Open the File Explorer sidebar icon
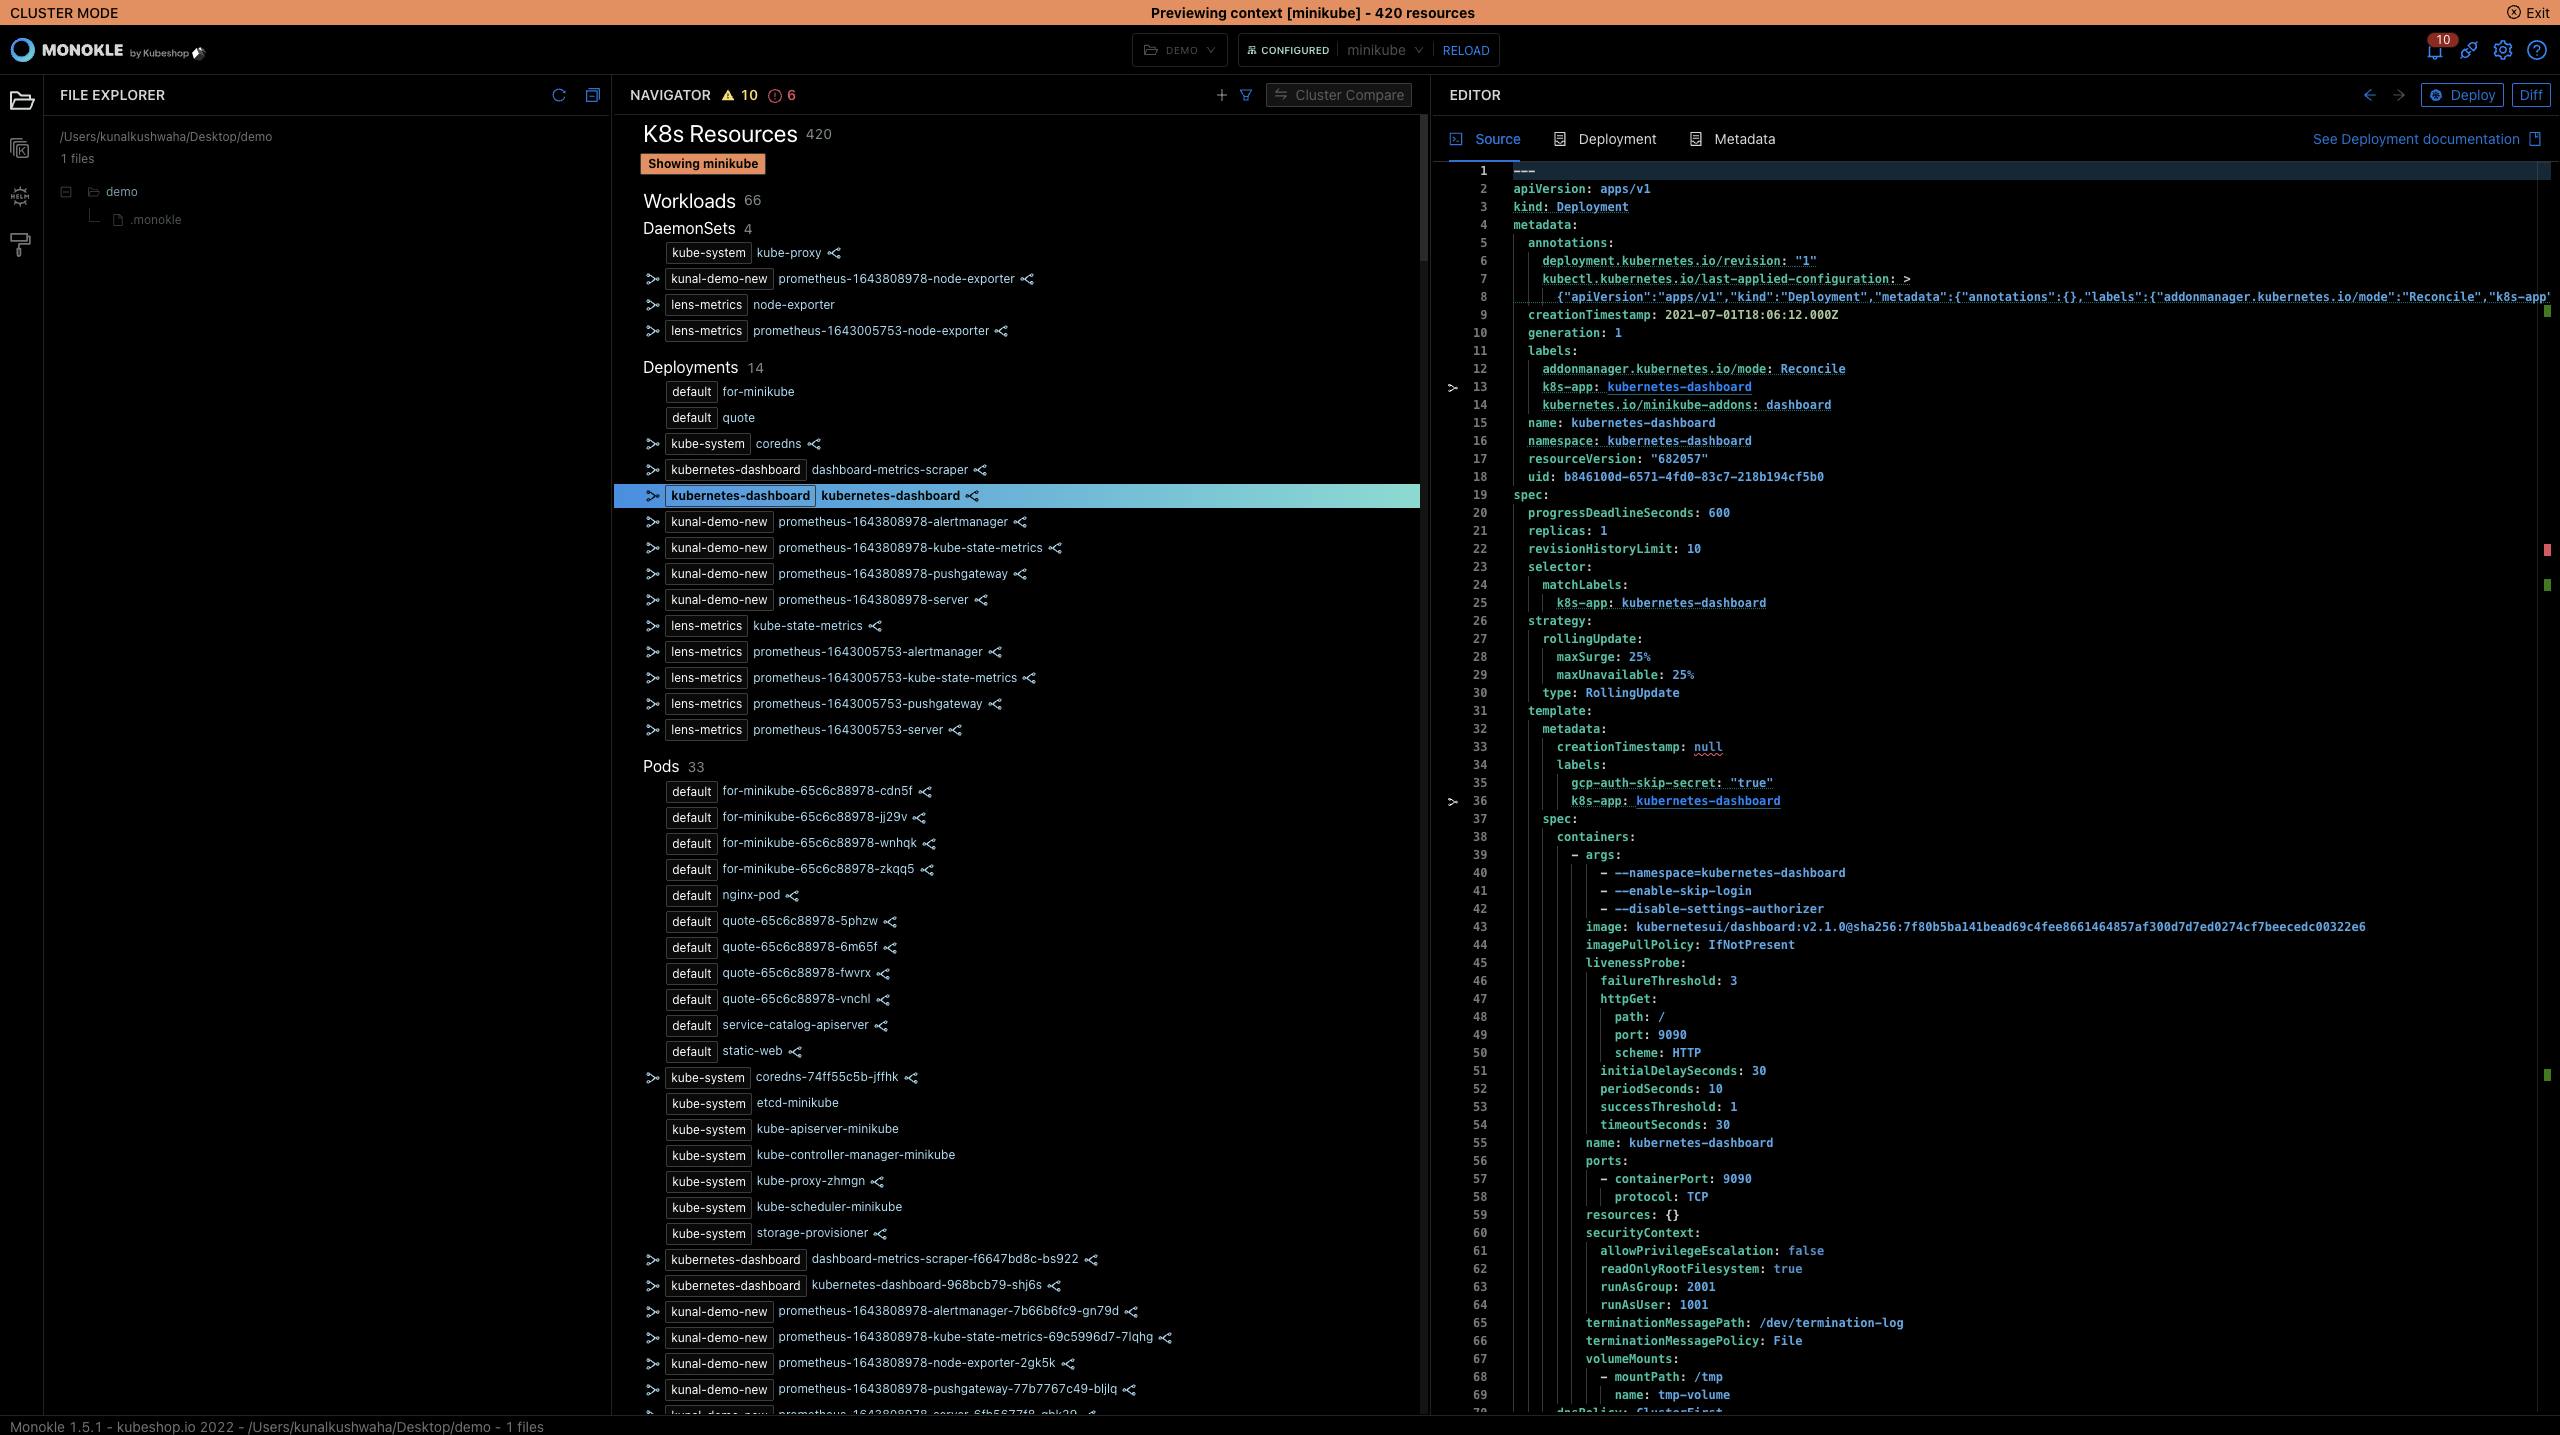This screenshot has height=1435, width=2560. pyautogui.click(x=21, y=100)
